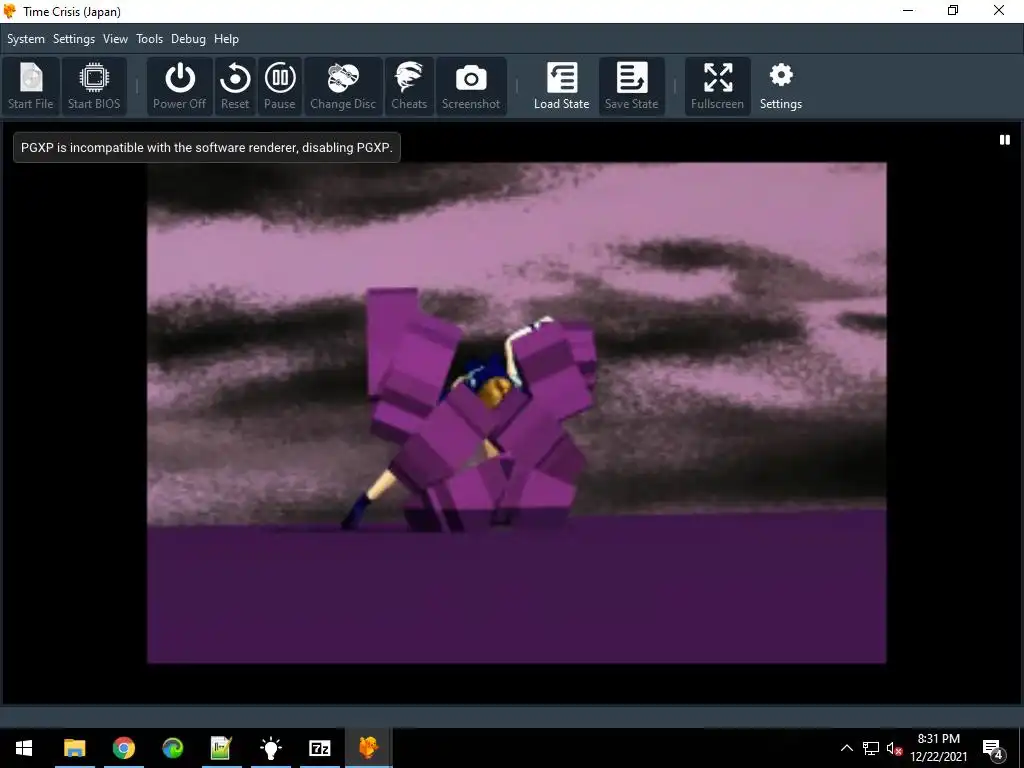Screen dimensions: 1024x768
Task: Open the Settings menu in menu bar
Action: (x=74, y=39)
